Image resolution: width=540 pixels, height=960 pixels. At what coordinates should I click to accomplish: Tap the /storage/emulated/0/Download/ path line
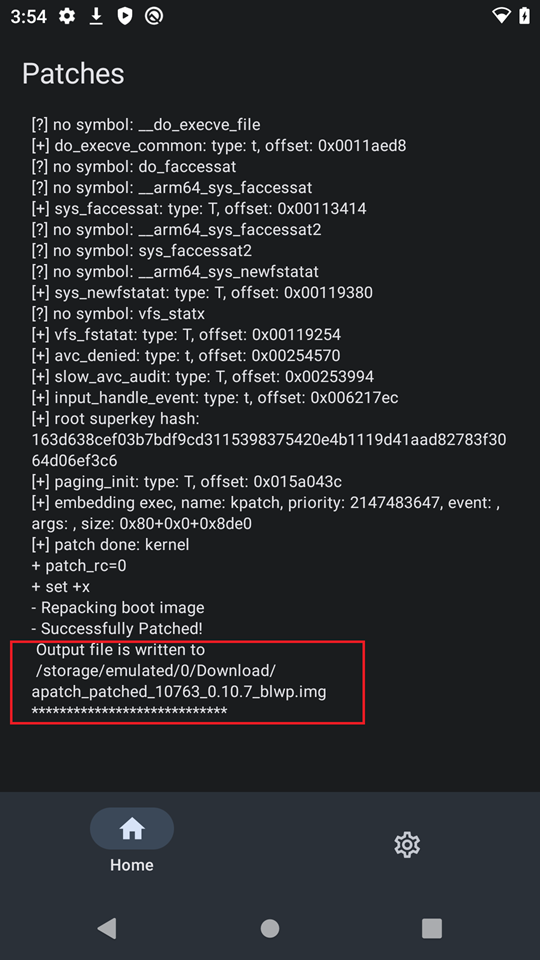(x=156, y=670)
